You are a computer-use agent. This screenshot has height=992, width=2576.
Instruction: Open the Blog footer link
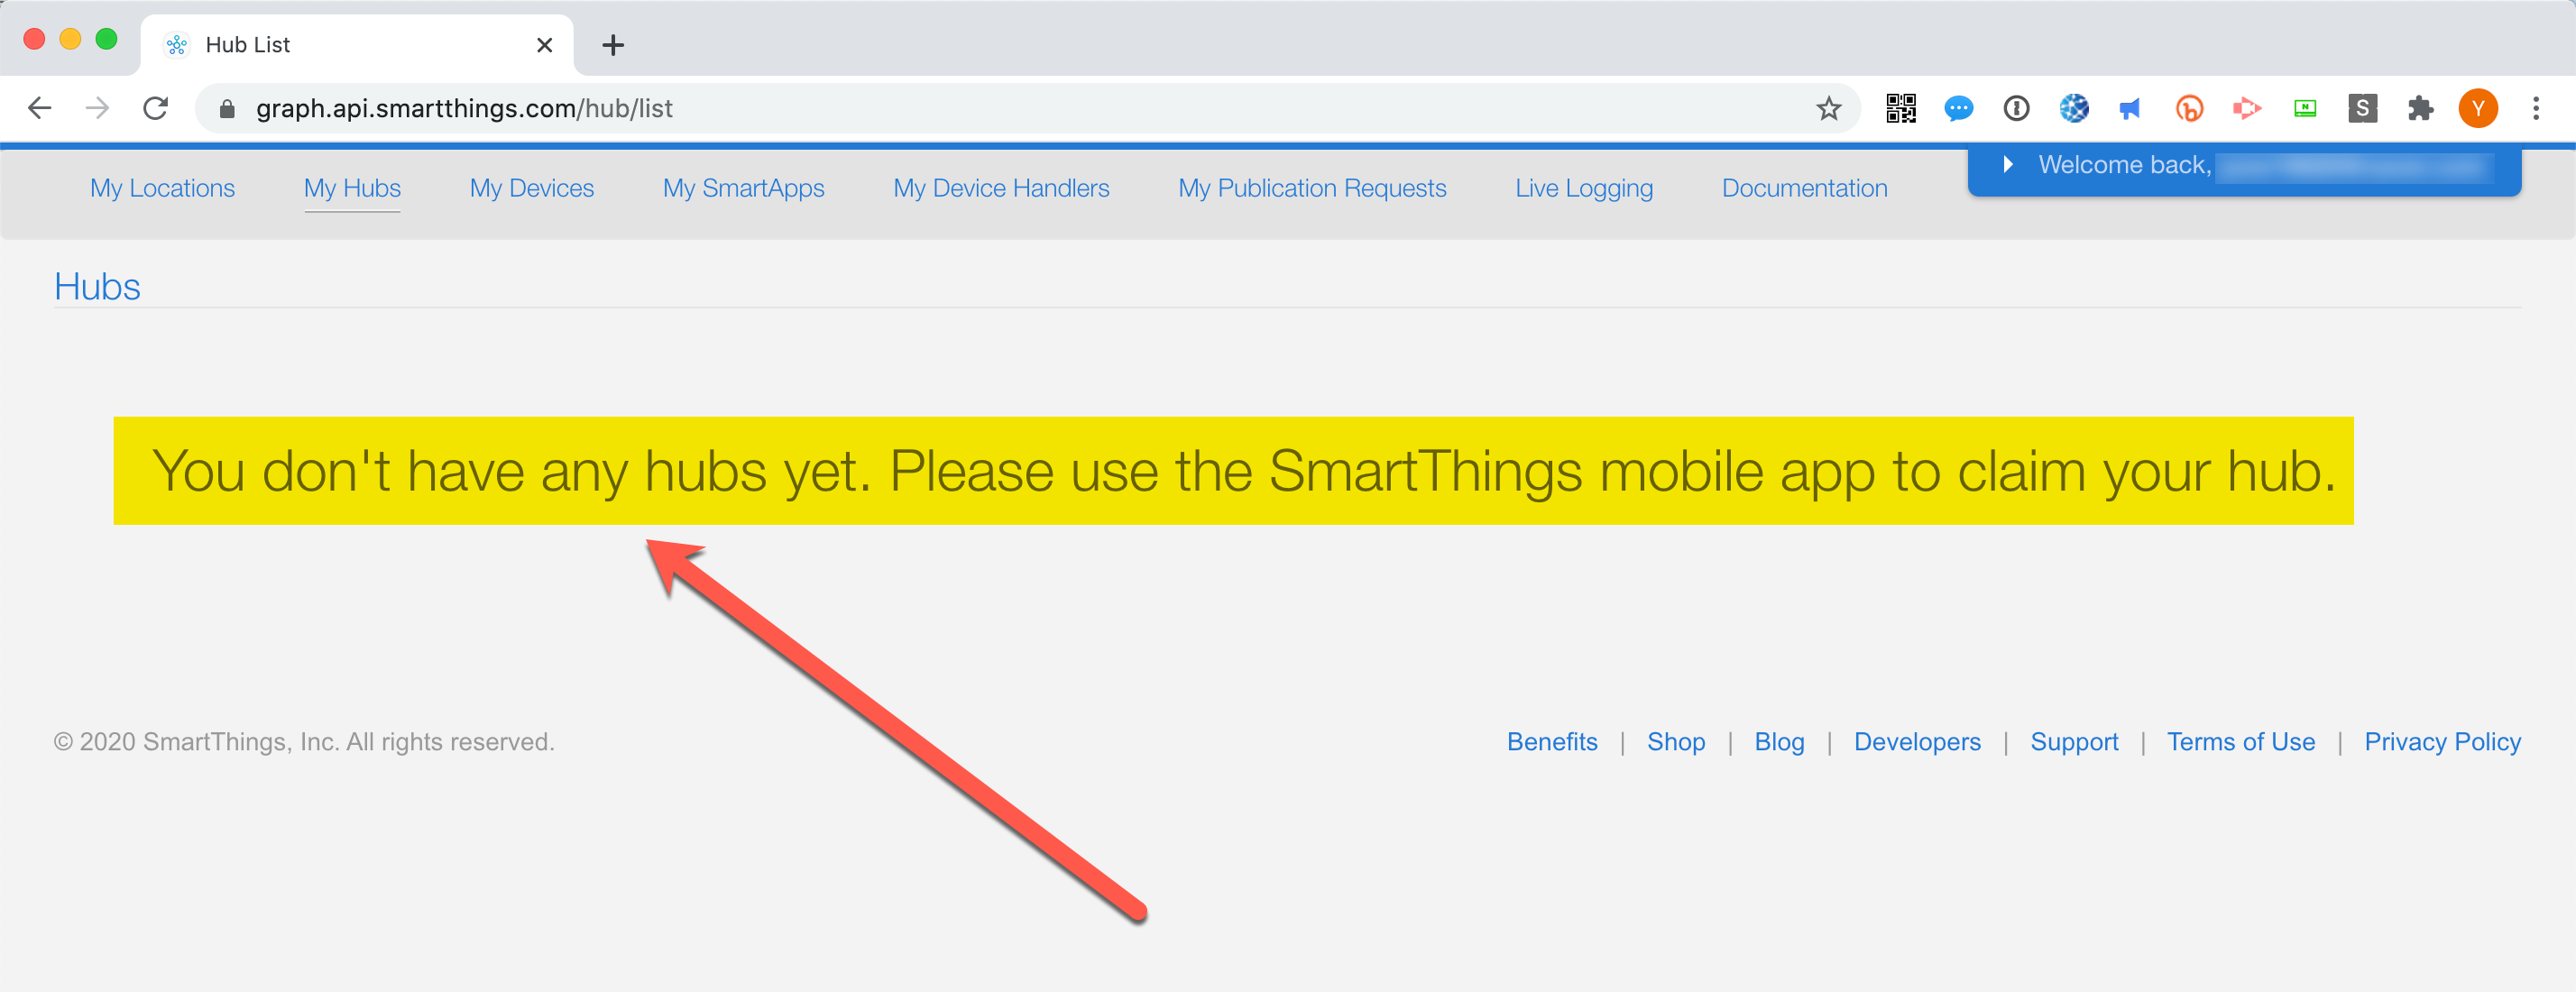click(1779, 742)
